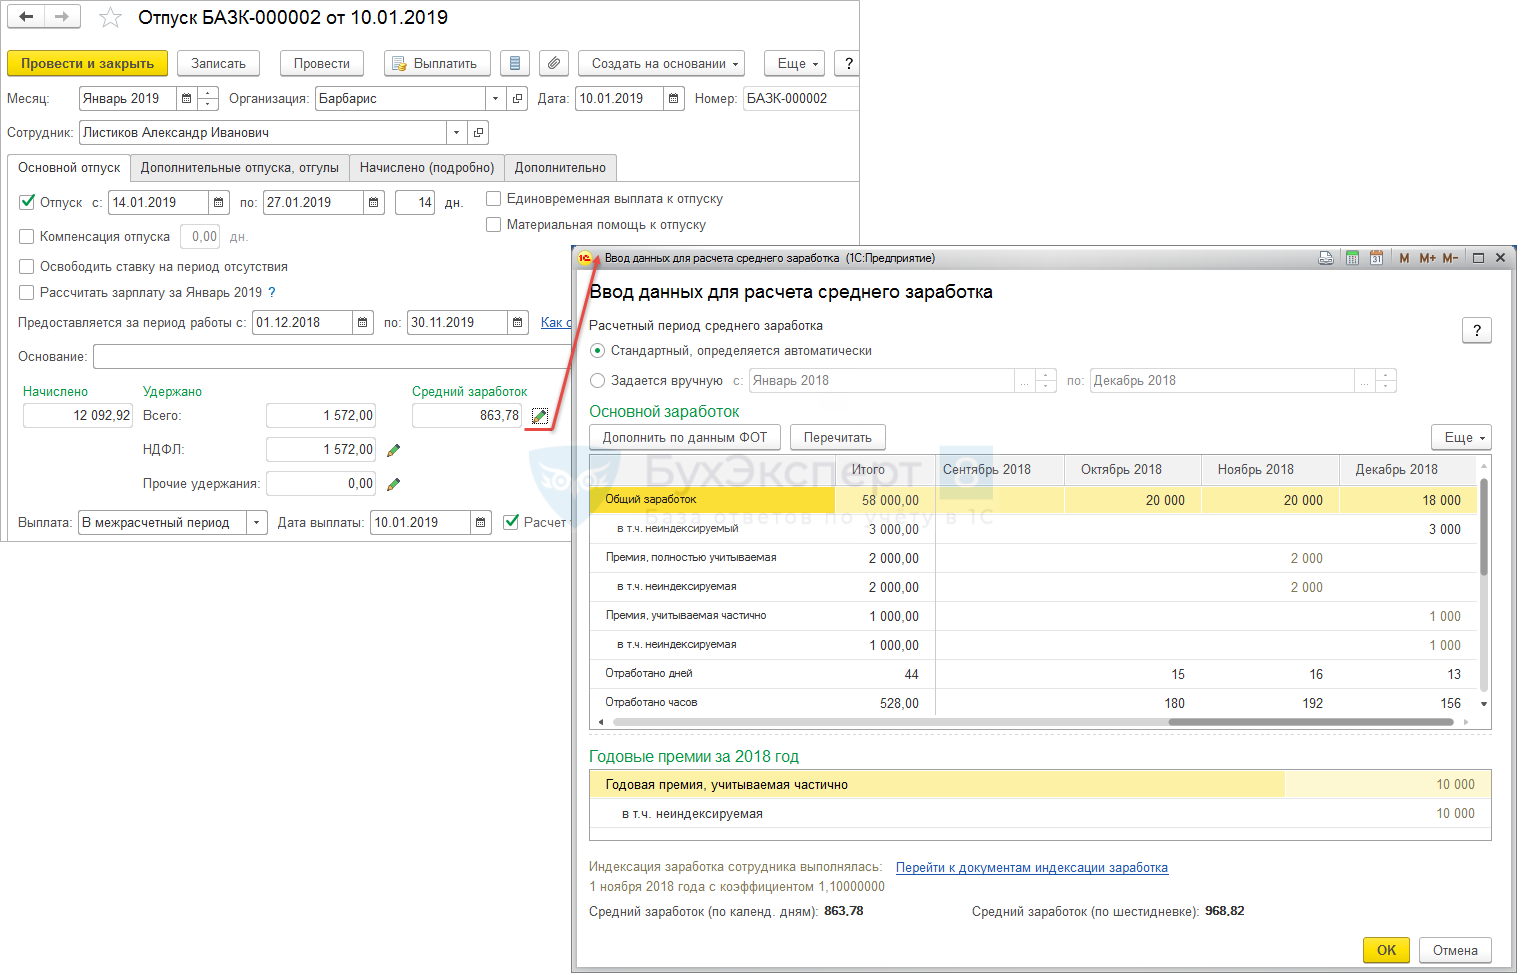This screenshot has width=1522, height=975.
Task: Switch to Дополнительные отпуска, отгулы tab
Action: click(240, 168)
